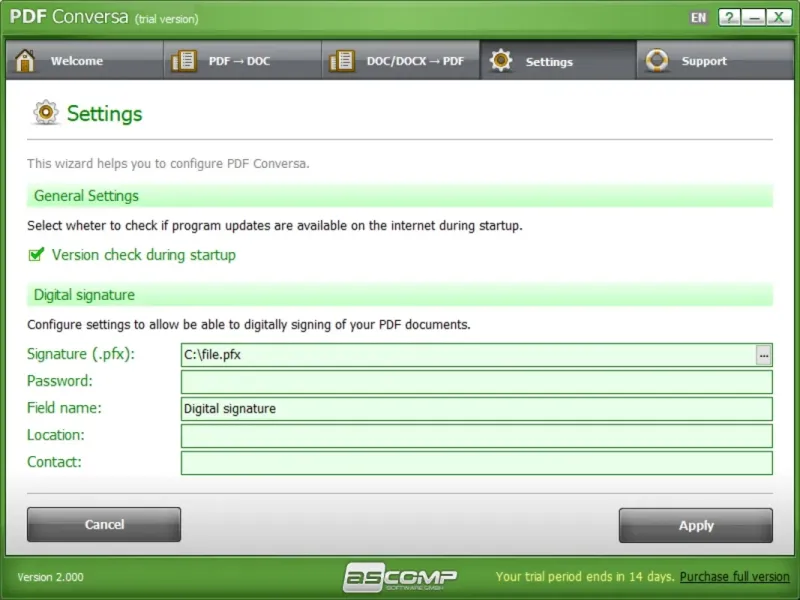Click the 'Field name:' label
Image resolution: width=800 pixels, height=600 pixels.
coord(64,408)
